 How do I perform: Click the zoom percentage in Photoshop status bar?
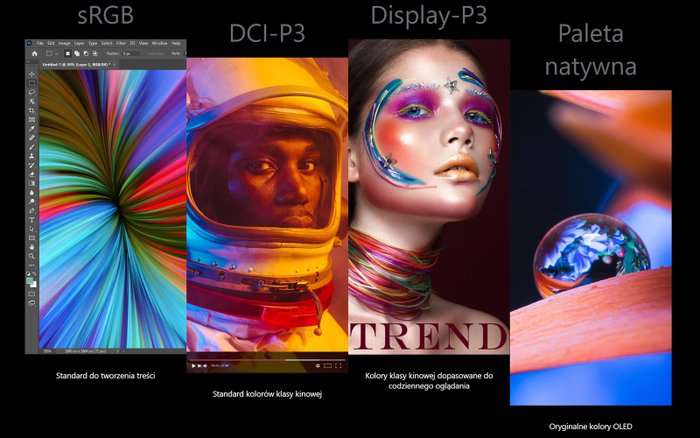(47, 351)
